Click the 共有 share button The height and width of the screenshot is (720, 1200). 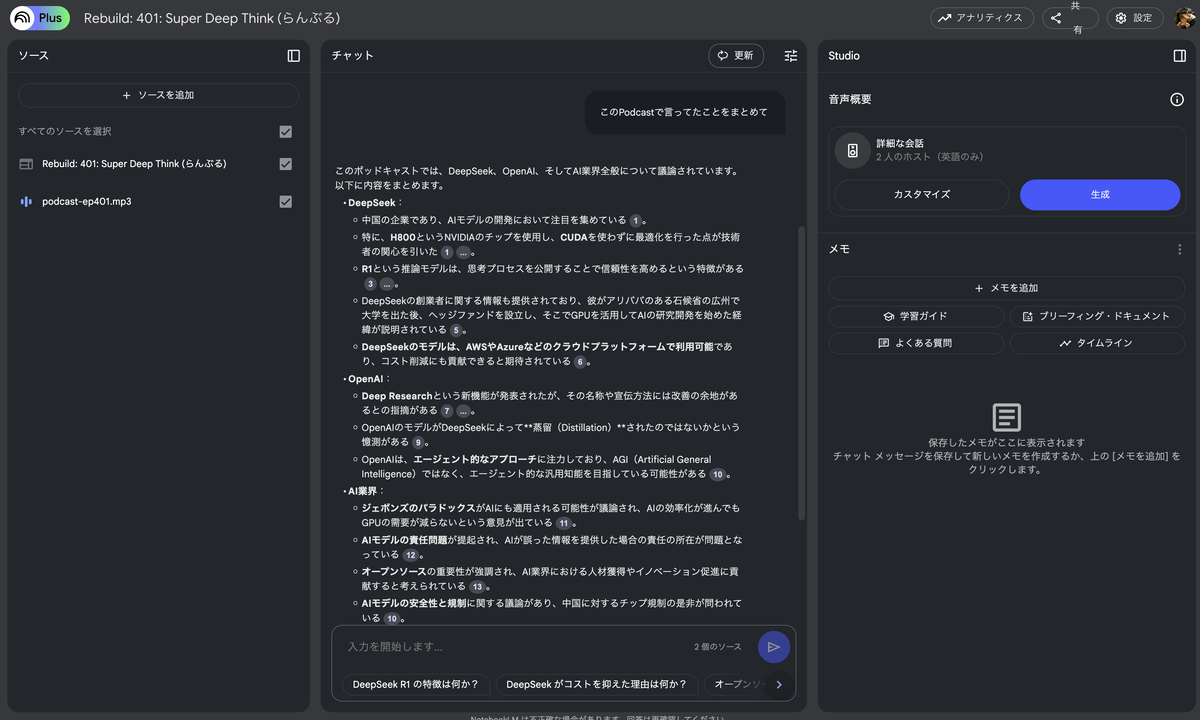pos(1070,18)
